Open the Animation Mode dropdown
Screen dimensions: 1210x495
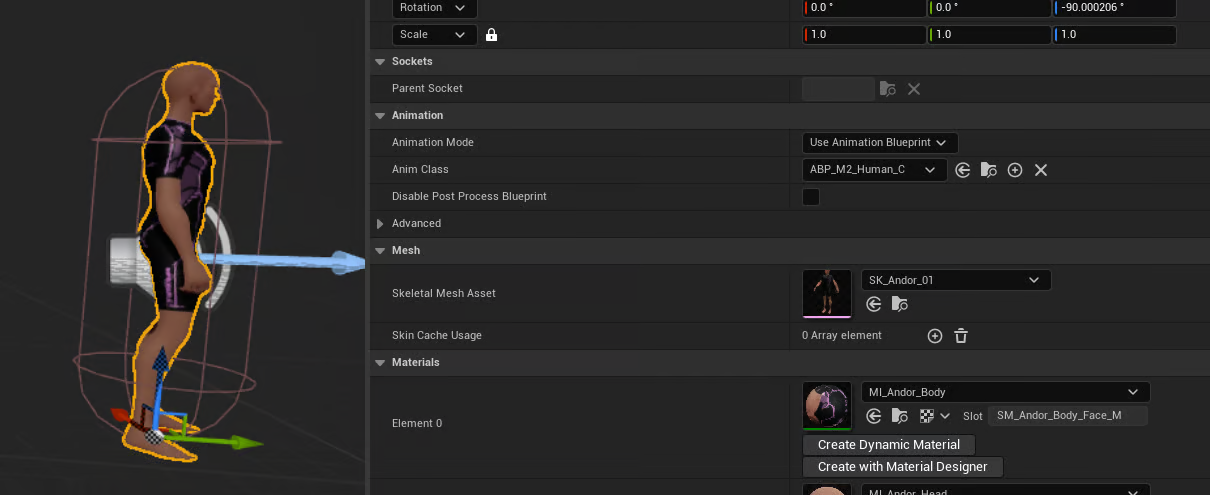point(880,143)
